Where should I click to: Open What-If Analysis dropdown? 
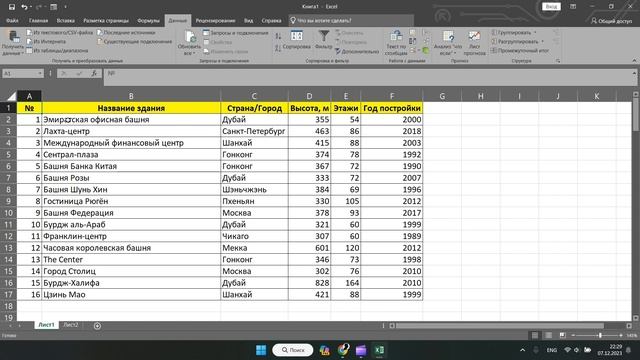click(x=448, y=43)
